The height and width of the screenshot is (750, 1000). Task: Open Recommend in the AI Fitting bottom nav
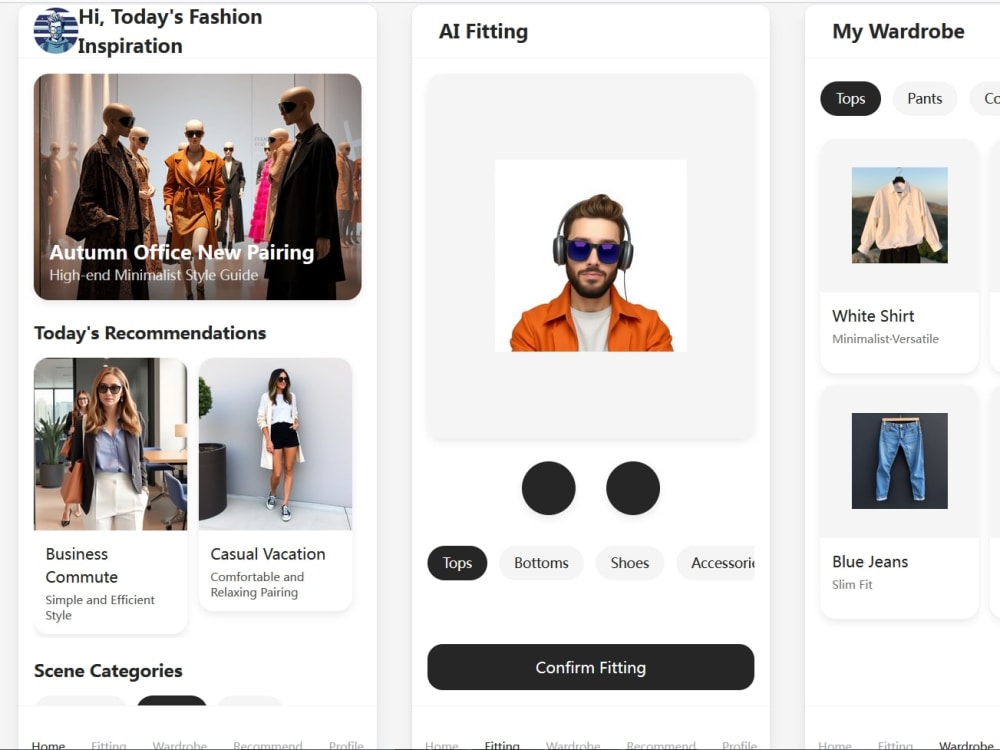[661, 744]
